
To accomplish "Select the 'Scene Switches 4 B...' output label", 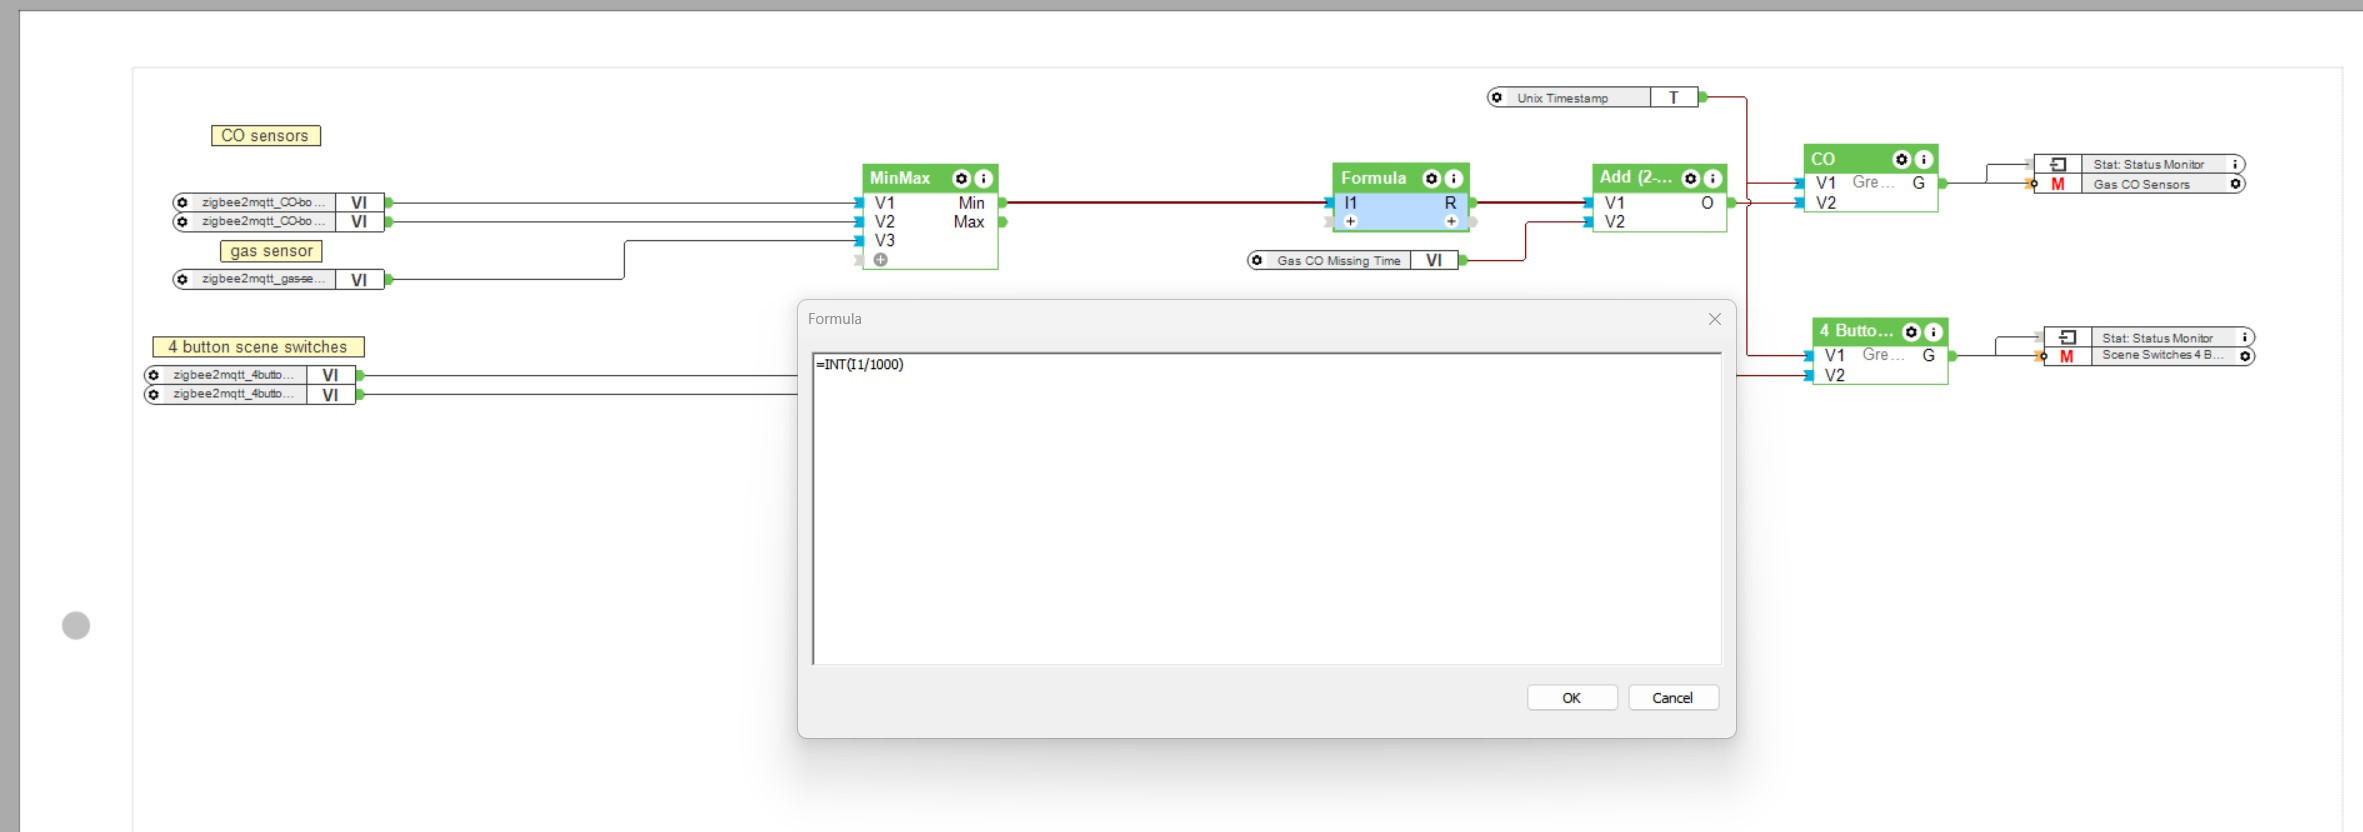I will coord(2162,355).
